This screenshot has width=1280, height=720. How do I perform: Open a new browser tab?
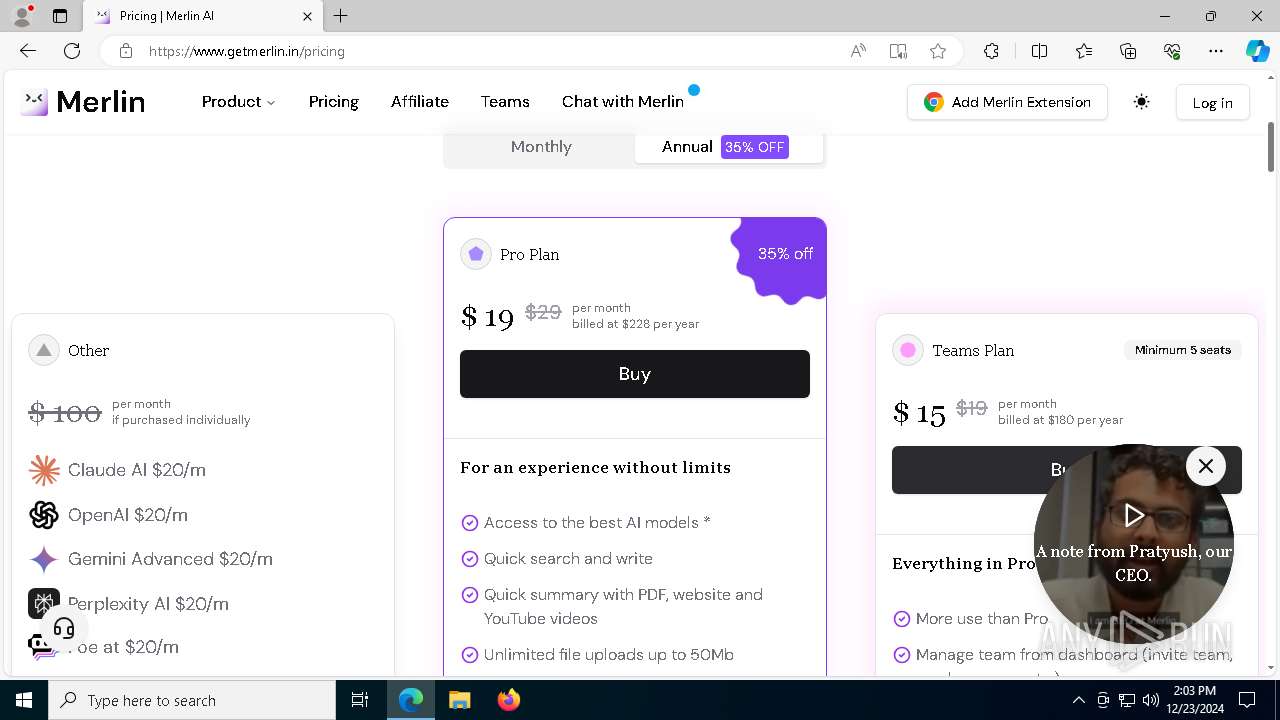(x=341, y=16)
